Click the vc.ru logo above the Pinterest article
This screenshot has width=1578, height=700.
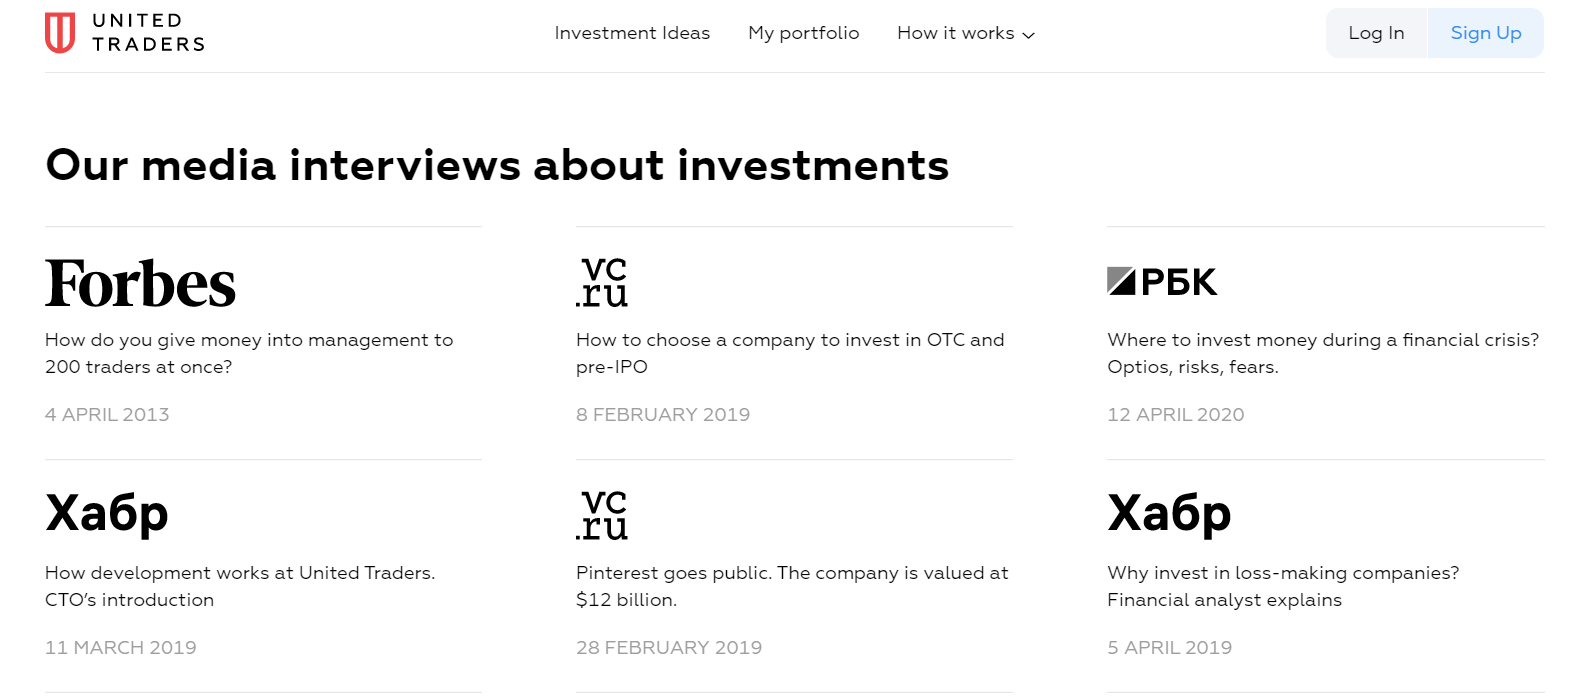[x=602, y=515]
